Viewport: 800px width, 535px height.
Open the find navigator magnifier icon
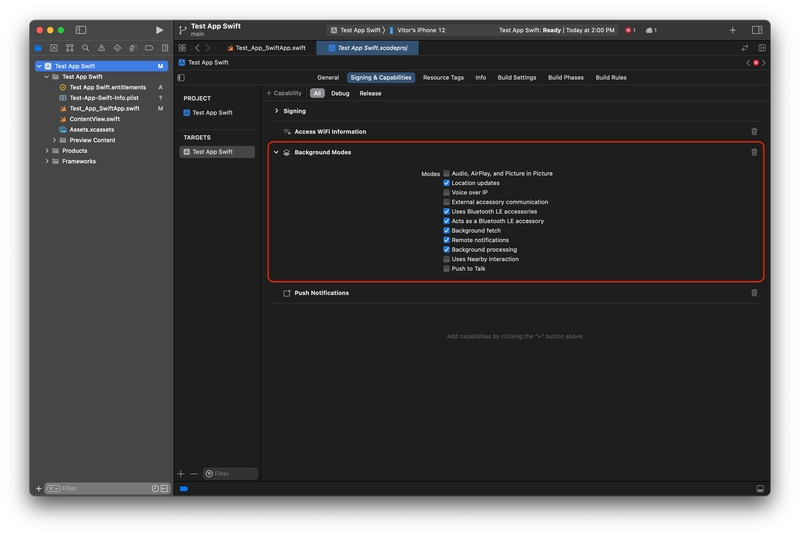point(86,48)
